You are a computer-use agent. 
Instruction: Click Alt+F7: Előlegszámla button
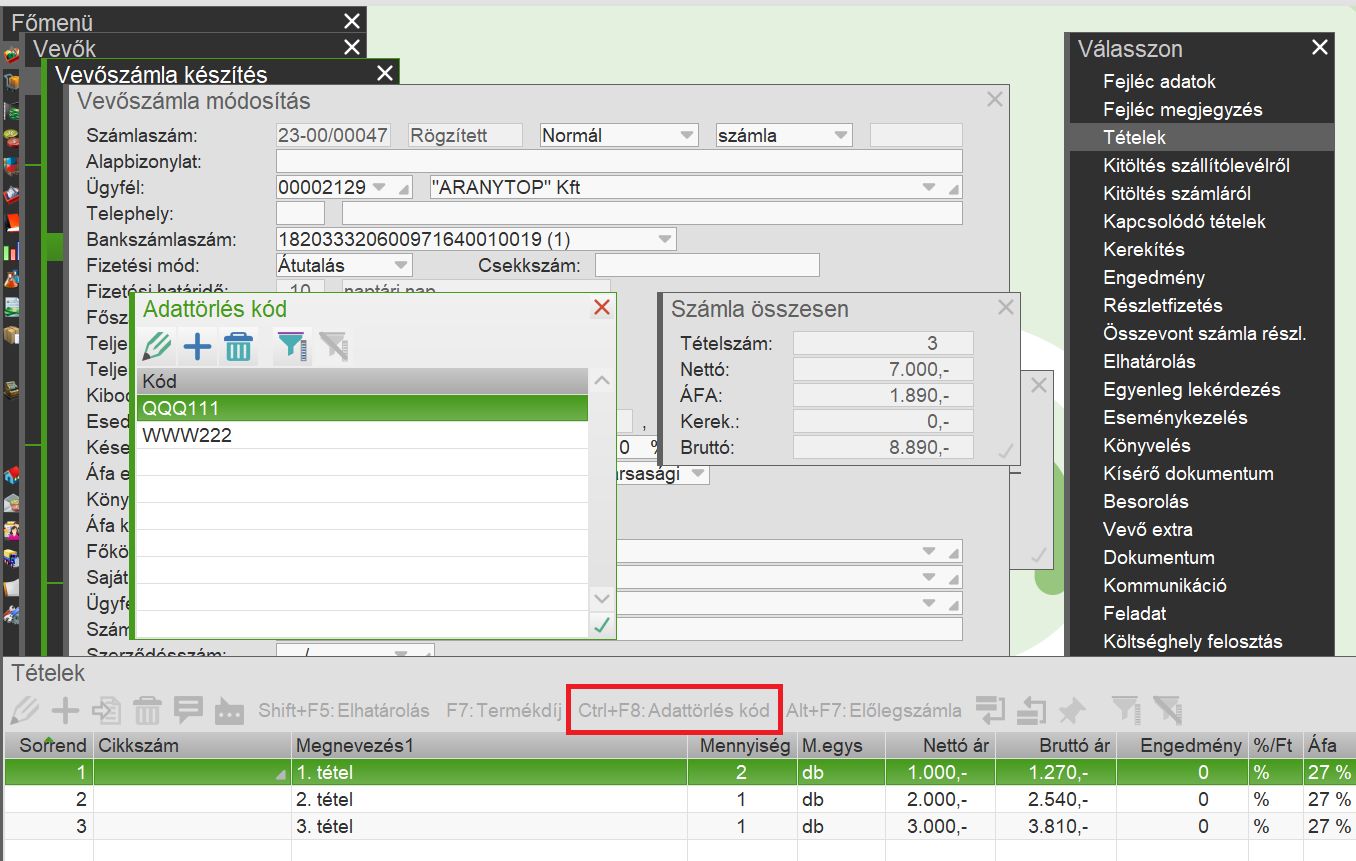[x=873, y=711]
